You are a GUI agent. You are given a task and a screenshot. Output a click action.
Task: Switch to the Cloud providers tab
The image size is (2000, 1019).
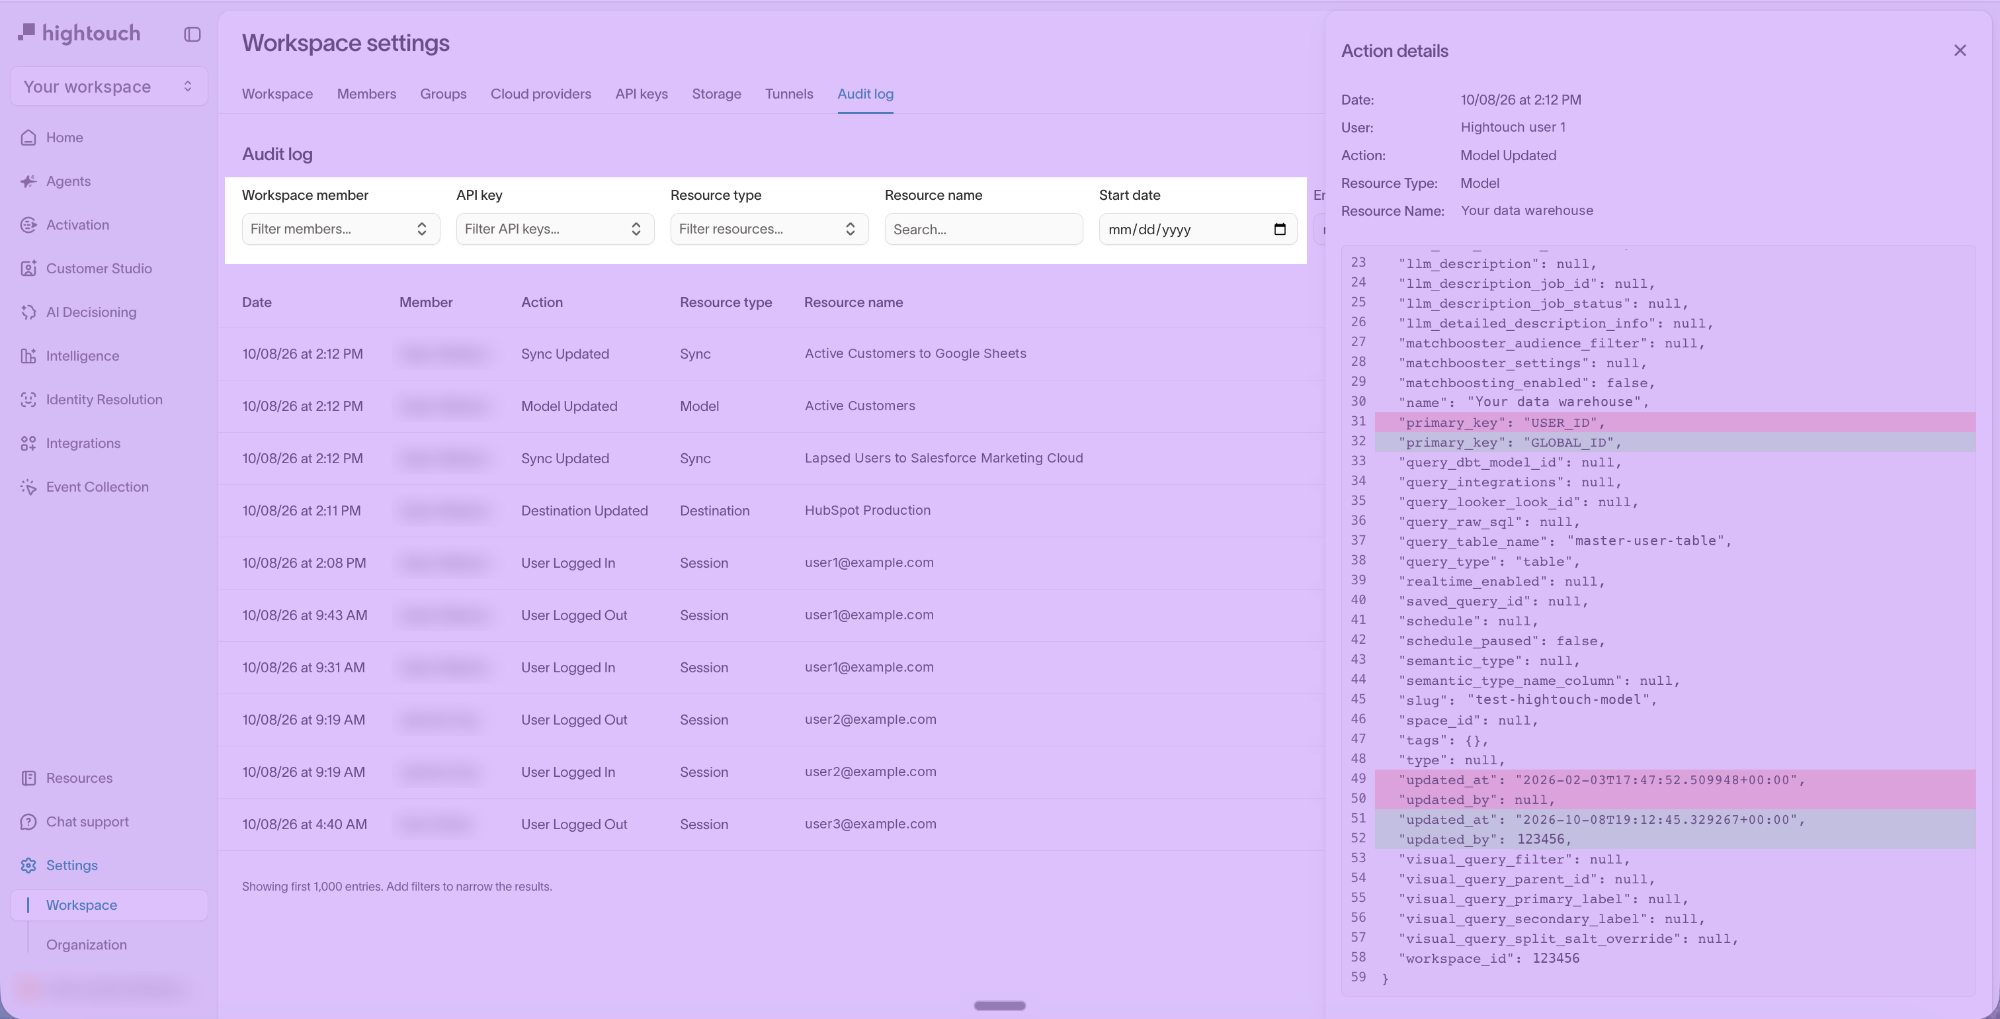pyautogui.click(x=541, y=94)
